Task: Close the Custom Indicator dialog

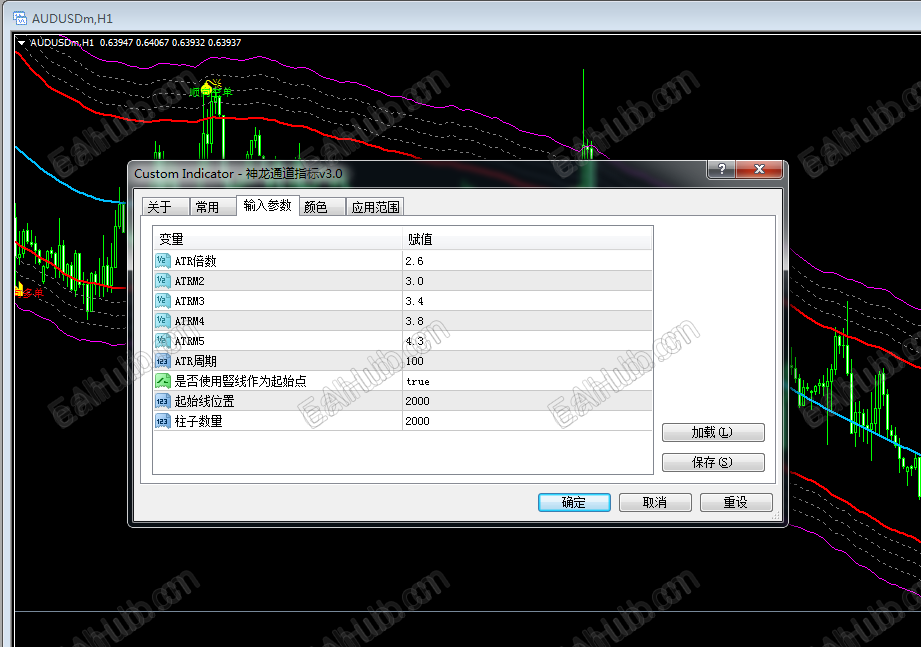Action: (759, 169)
